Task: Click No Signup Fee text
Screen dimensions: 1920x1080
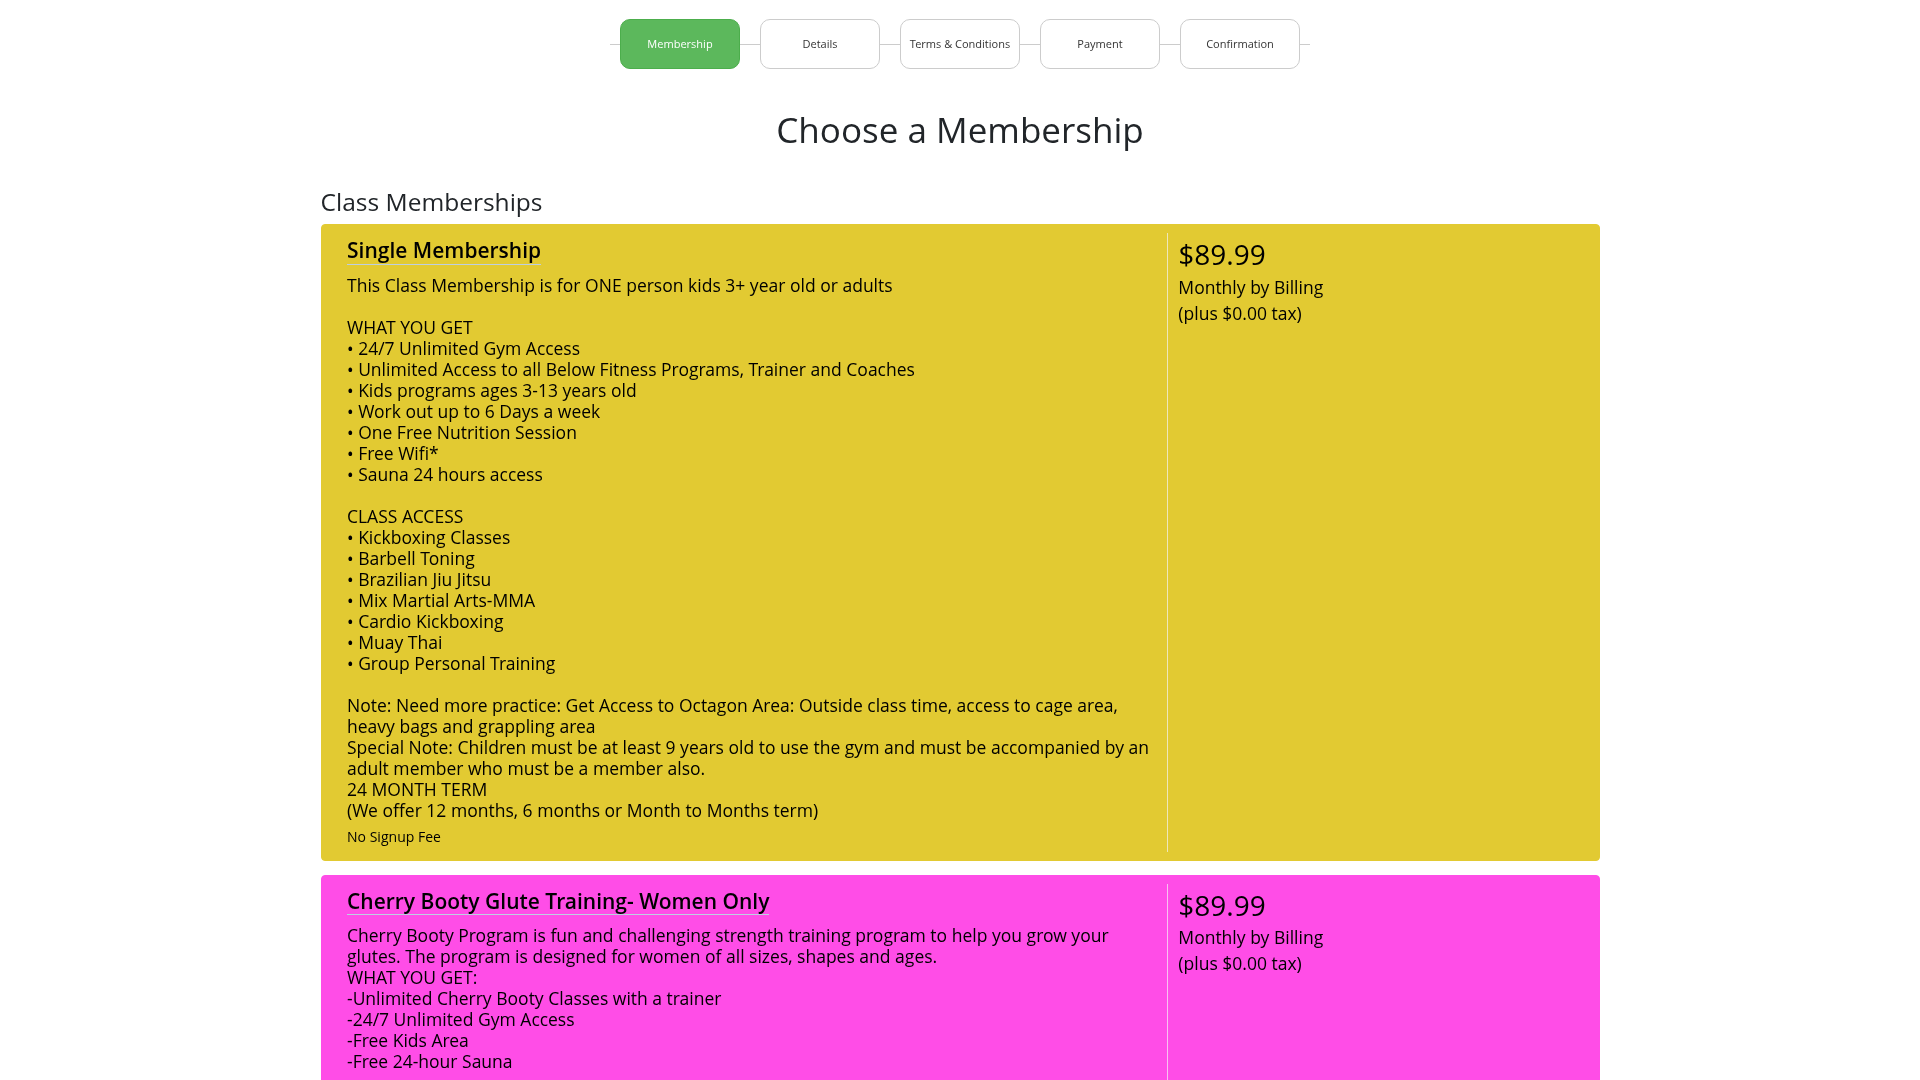Action: tap(394, 837)
